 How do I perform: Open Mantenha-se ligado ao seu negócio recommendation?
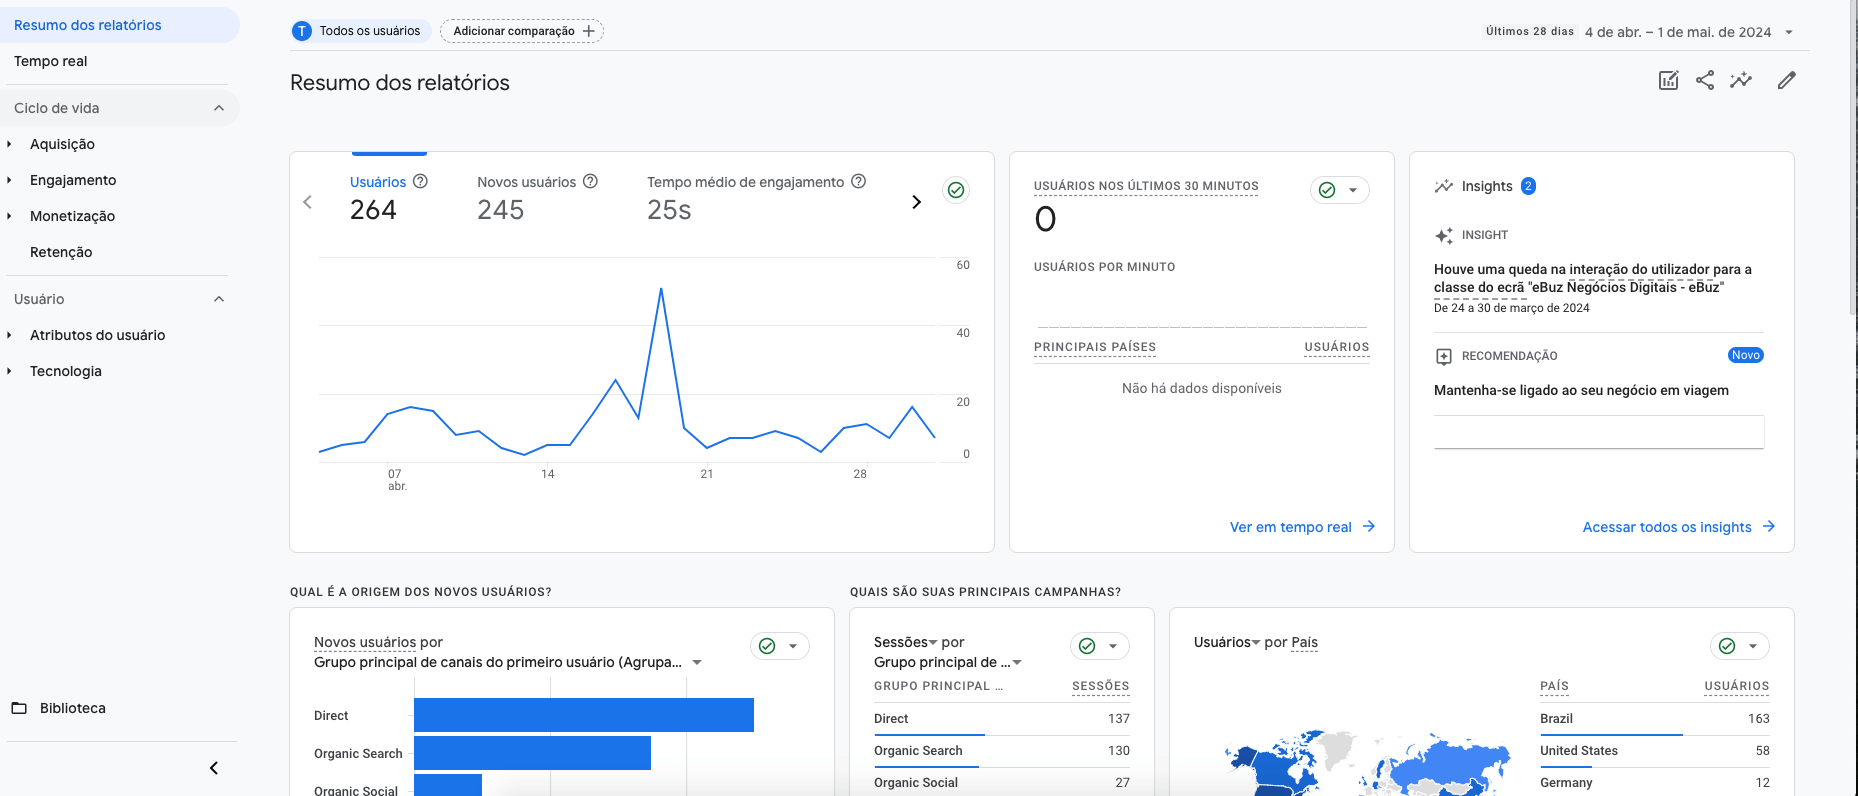point(1581,390)
